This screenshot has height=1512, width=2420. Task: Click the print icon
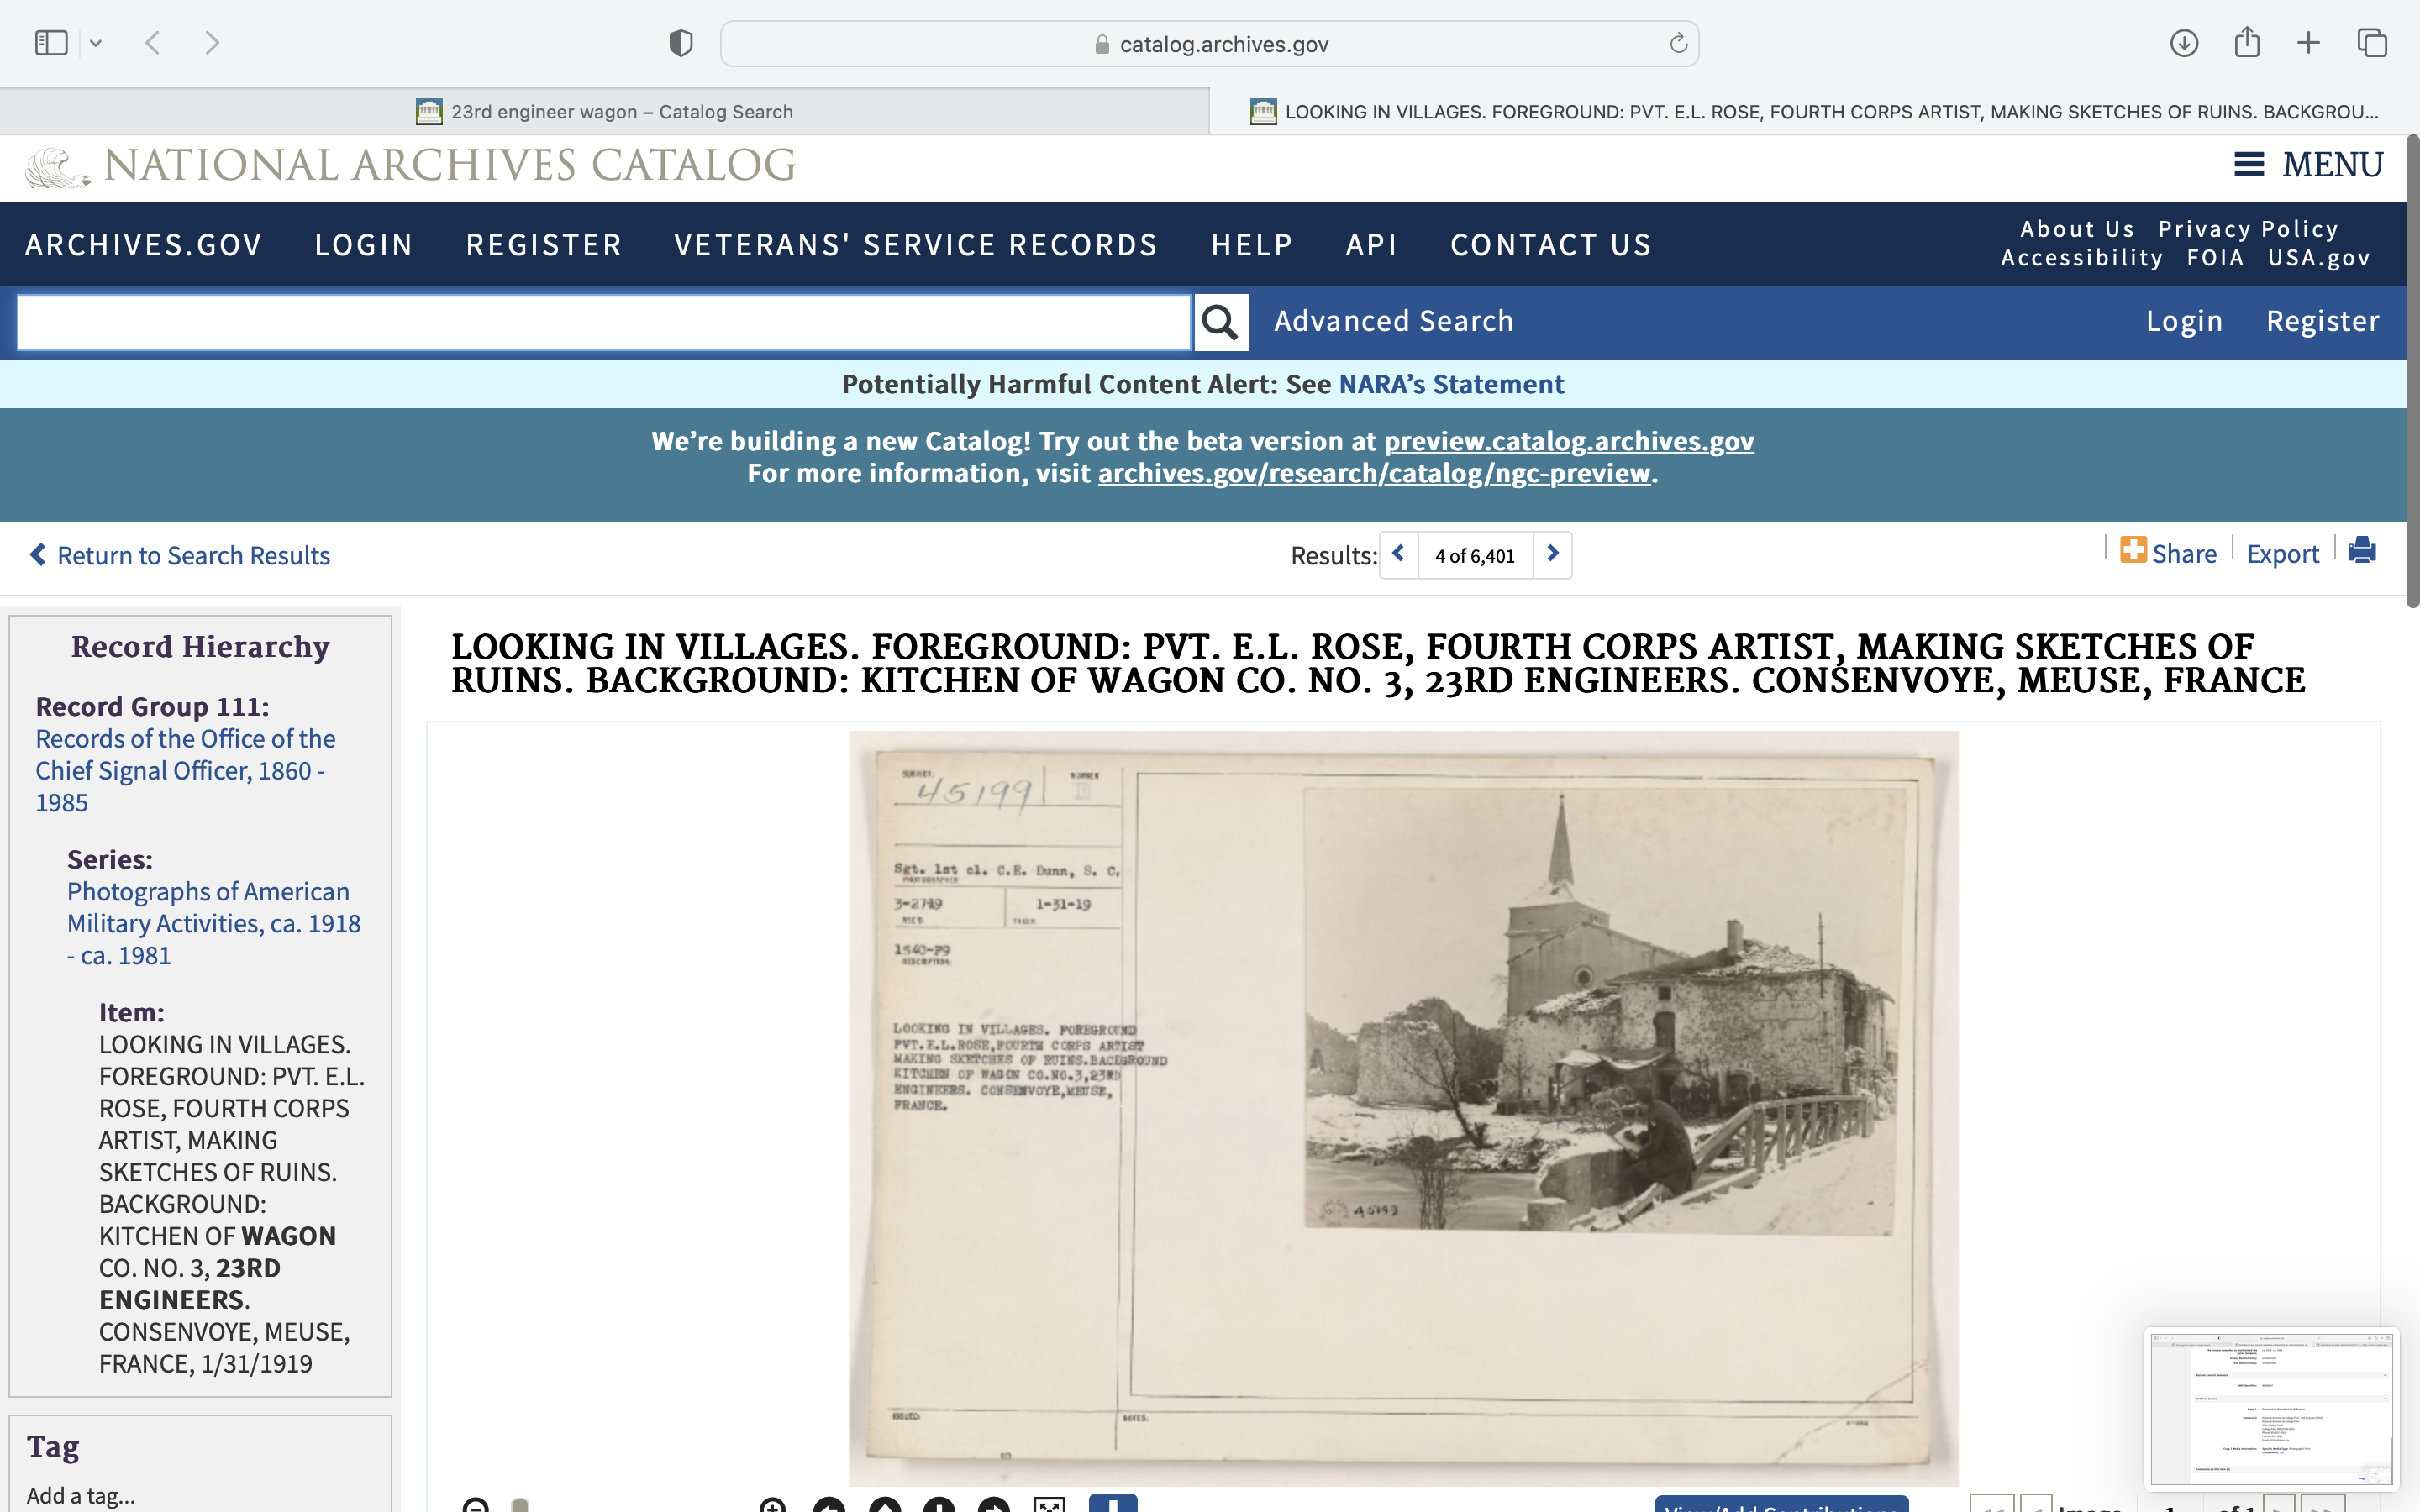coord(2362,551)
